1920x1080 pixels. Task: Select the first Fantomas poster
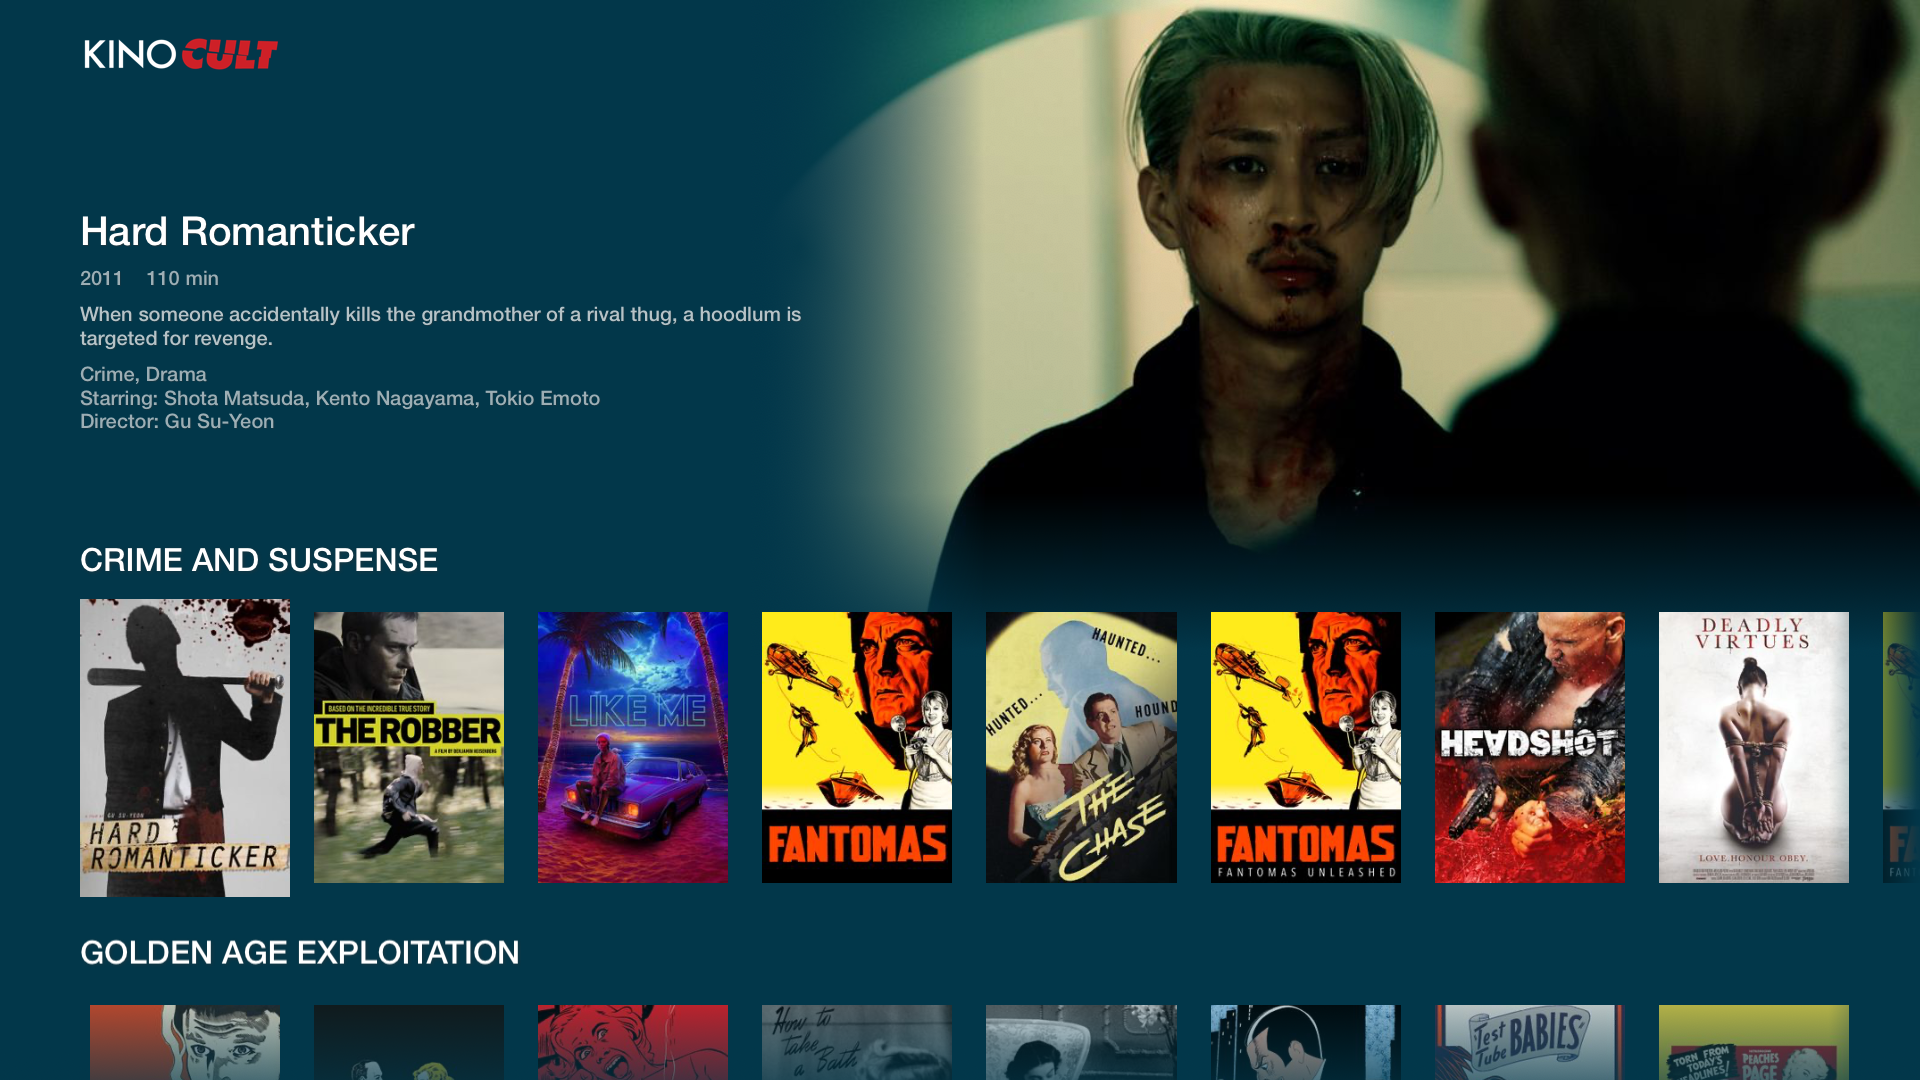[856, 747]
